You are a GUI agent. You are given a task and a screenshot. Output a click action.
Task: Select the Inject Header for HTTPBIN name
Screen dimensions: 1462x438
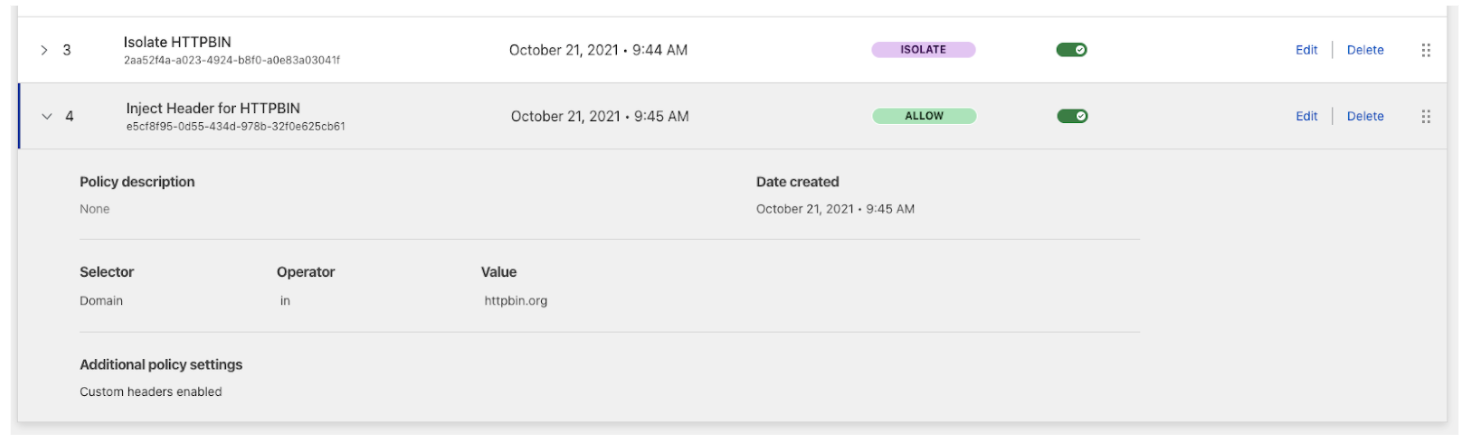coord(212,108)
